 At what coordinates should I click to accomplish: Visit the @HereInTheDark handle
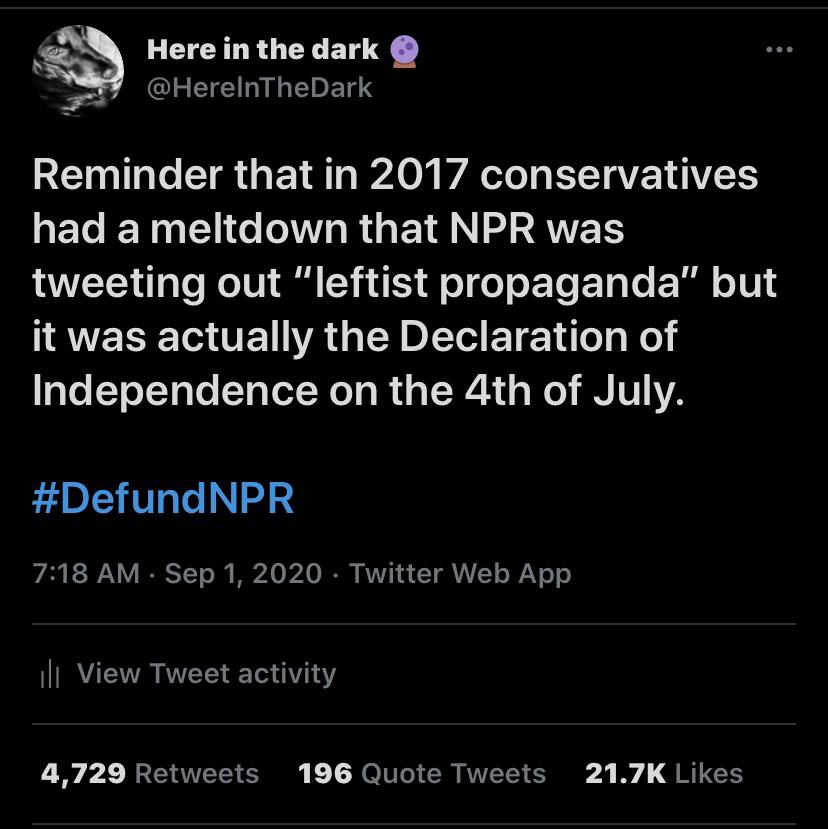coord(259,88)
